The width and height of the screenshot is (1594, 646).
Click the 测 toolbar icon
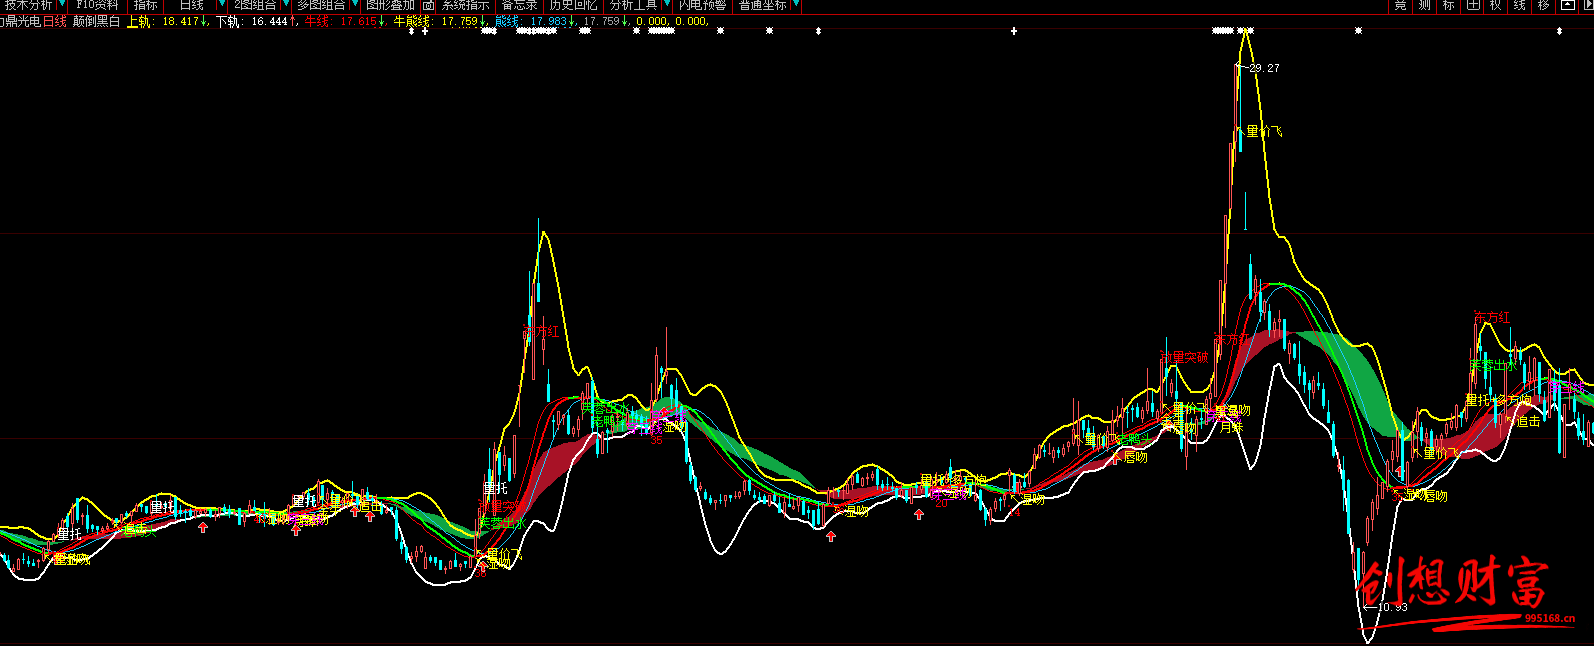[x=1424, y=5]
